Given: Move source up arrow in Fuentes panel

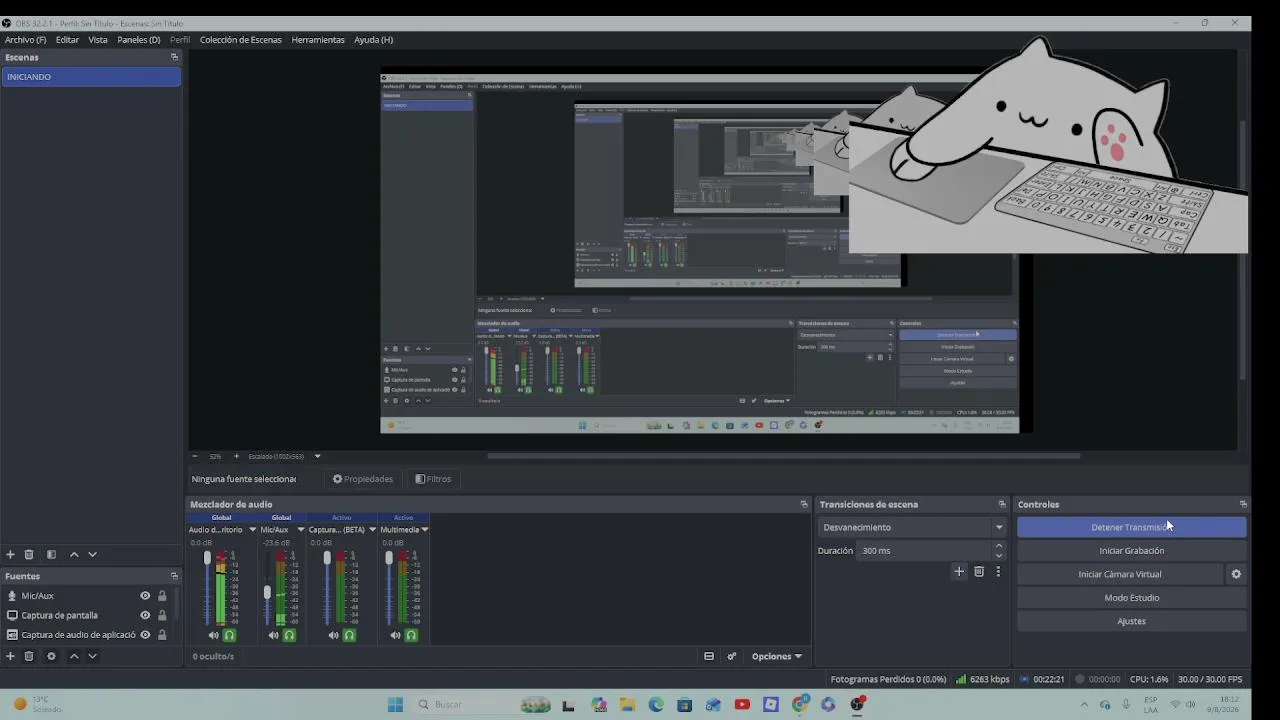Looking at the screenshot, I should click(74, 656).
